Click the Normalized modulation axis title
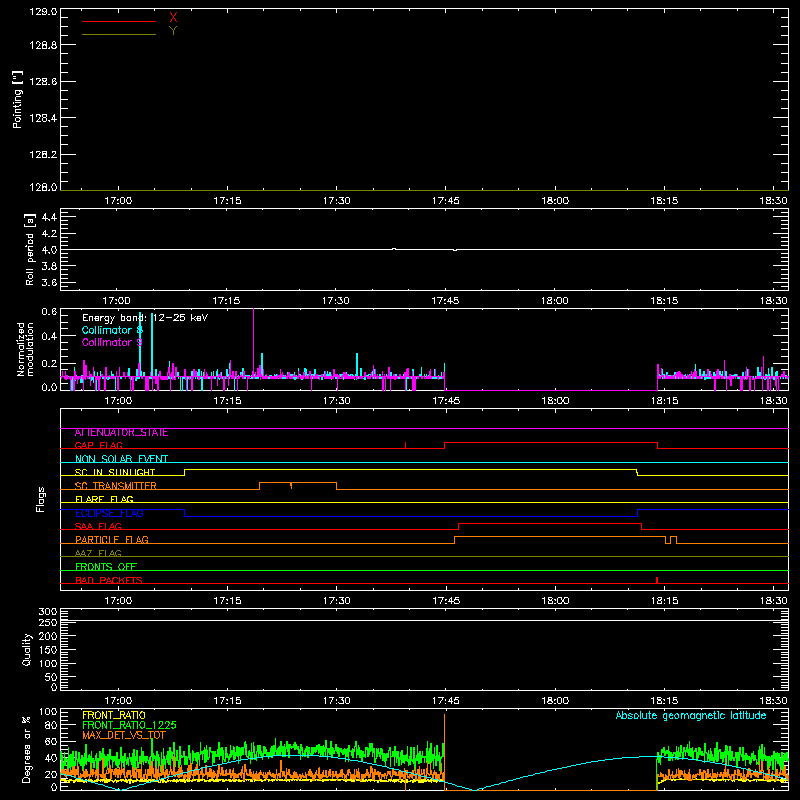 25,349
